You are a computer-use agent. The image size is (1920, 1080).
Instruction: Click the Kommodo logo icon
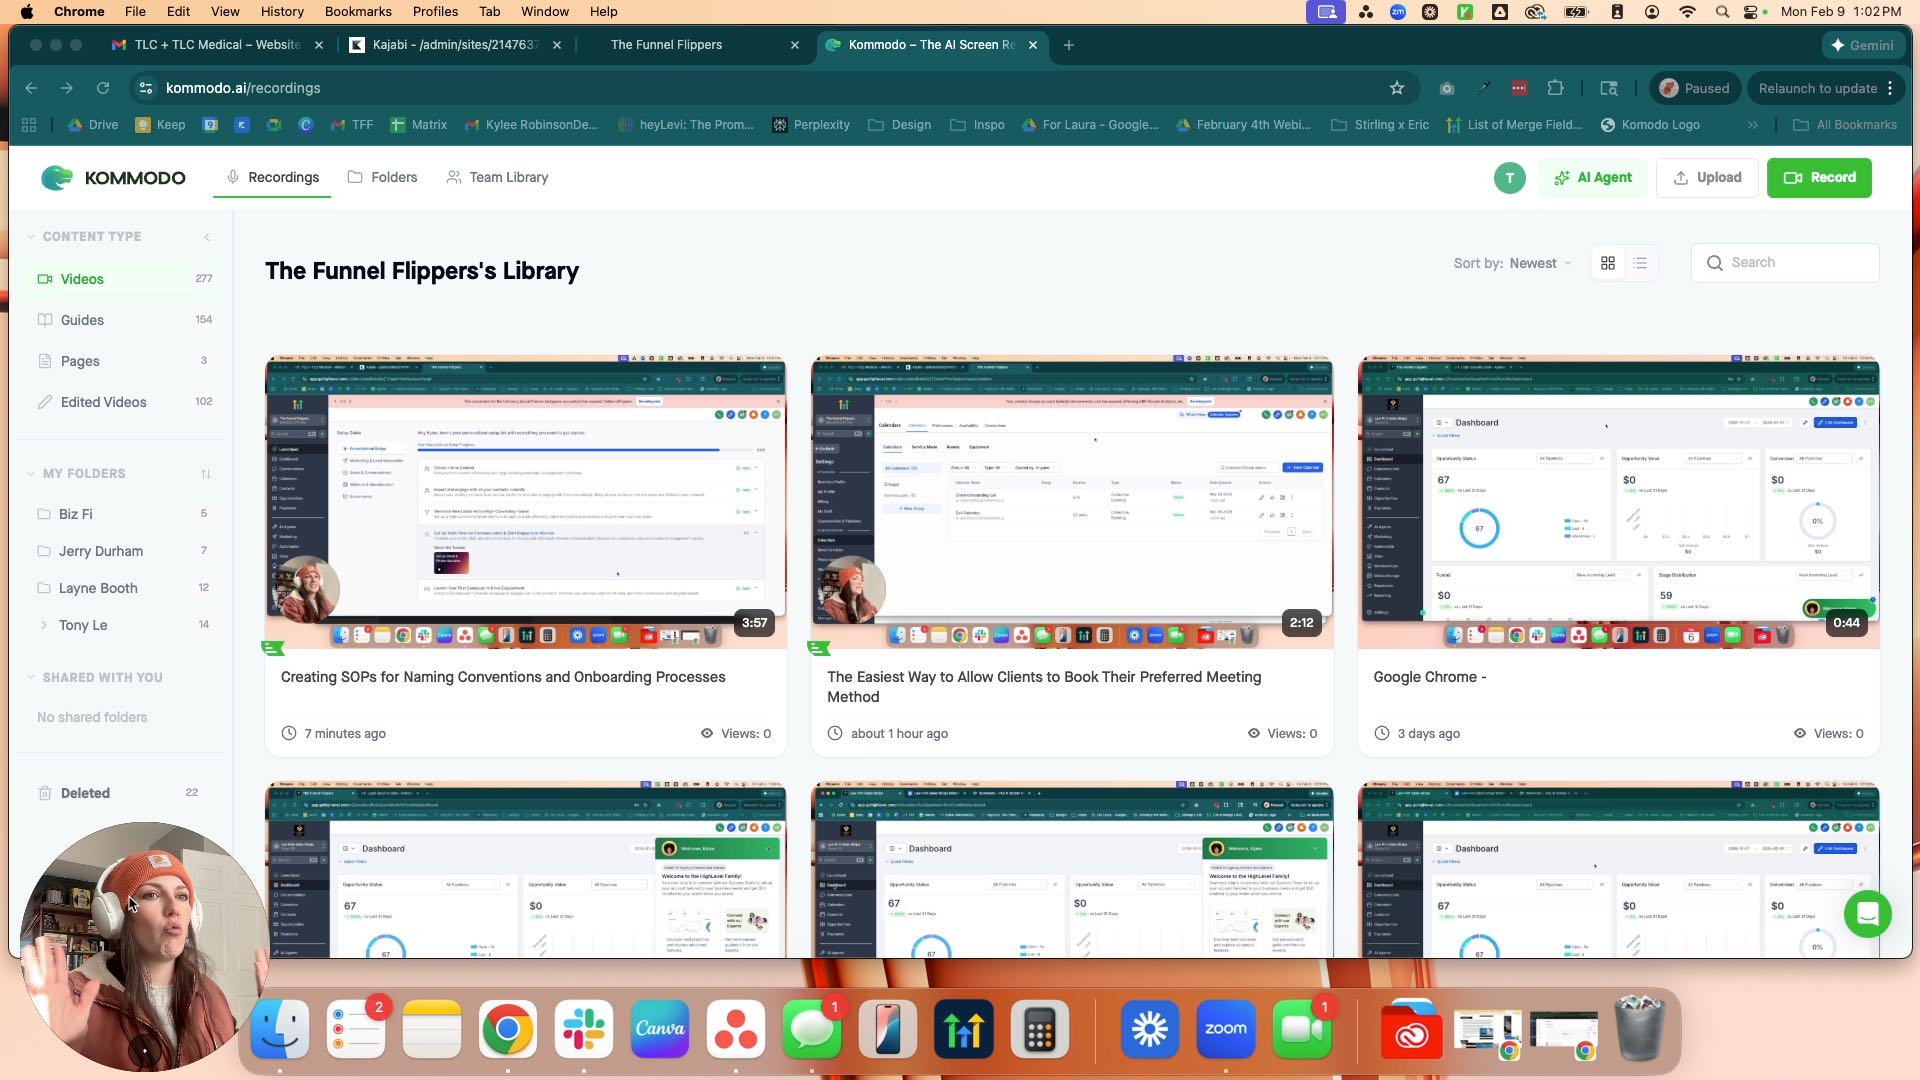pyautogui.click(x=57, y=178)
